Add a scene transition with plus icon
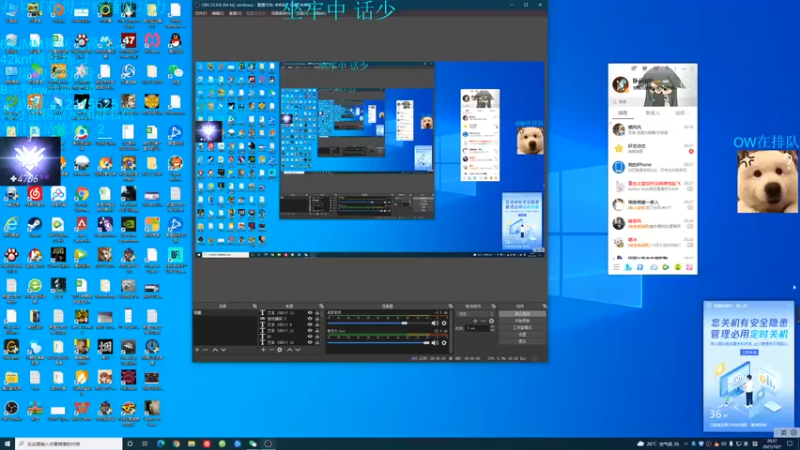Image resolution: width=800 pixels, height=450 pixels. pos(475,321)
